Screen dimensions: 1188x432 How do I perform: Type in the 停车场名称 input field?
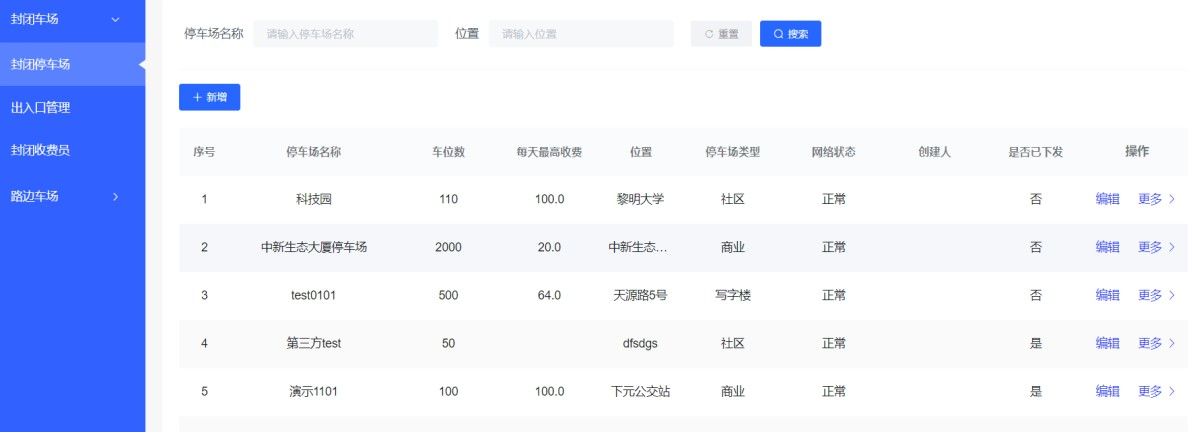pyautogui.click(x=345, y=34)
